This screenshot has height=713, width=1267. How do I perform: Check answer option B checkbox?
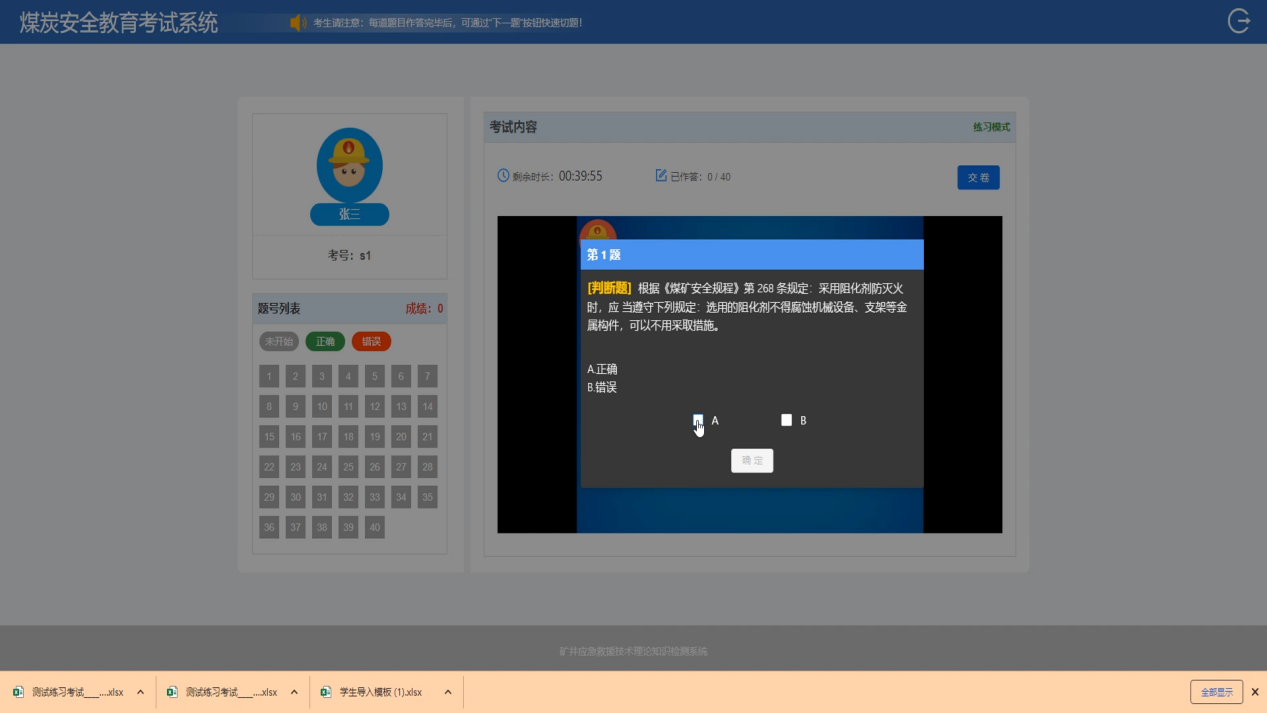[786, 420]
